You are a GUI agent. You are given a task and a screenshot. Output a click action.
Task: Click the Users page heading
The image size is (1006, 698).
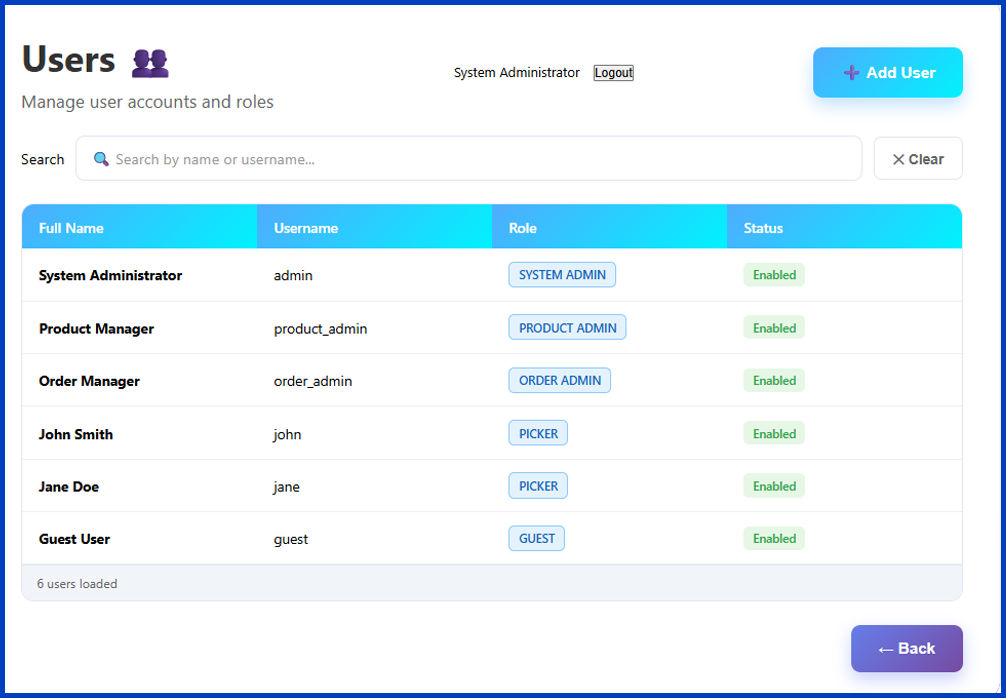click(x=69, y=60)
